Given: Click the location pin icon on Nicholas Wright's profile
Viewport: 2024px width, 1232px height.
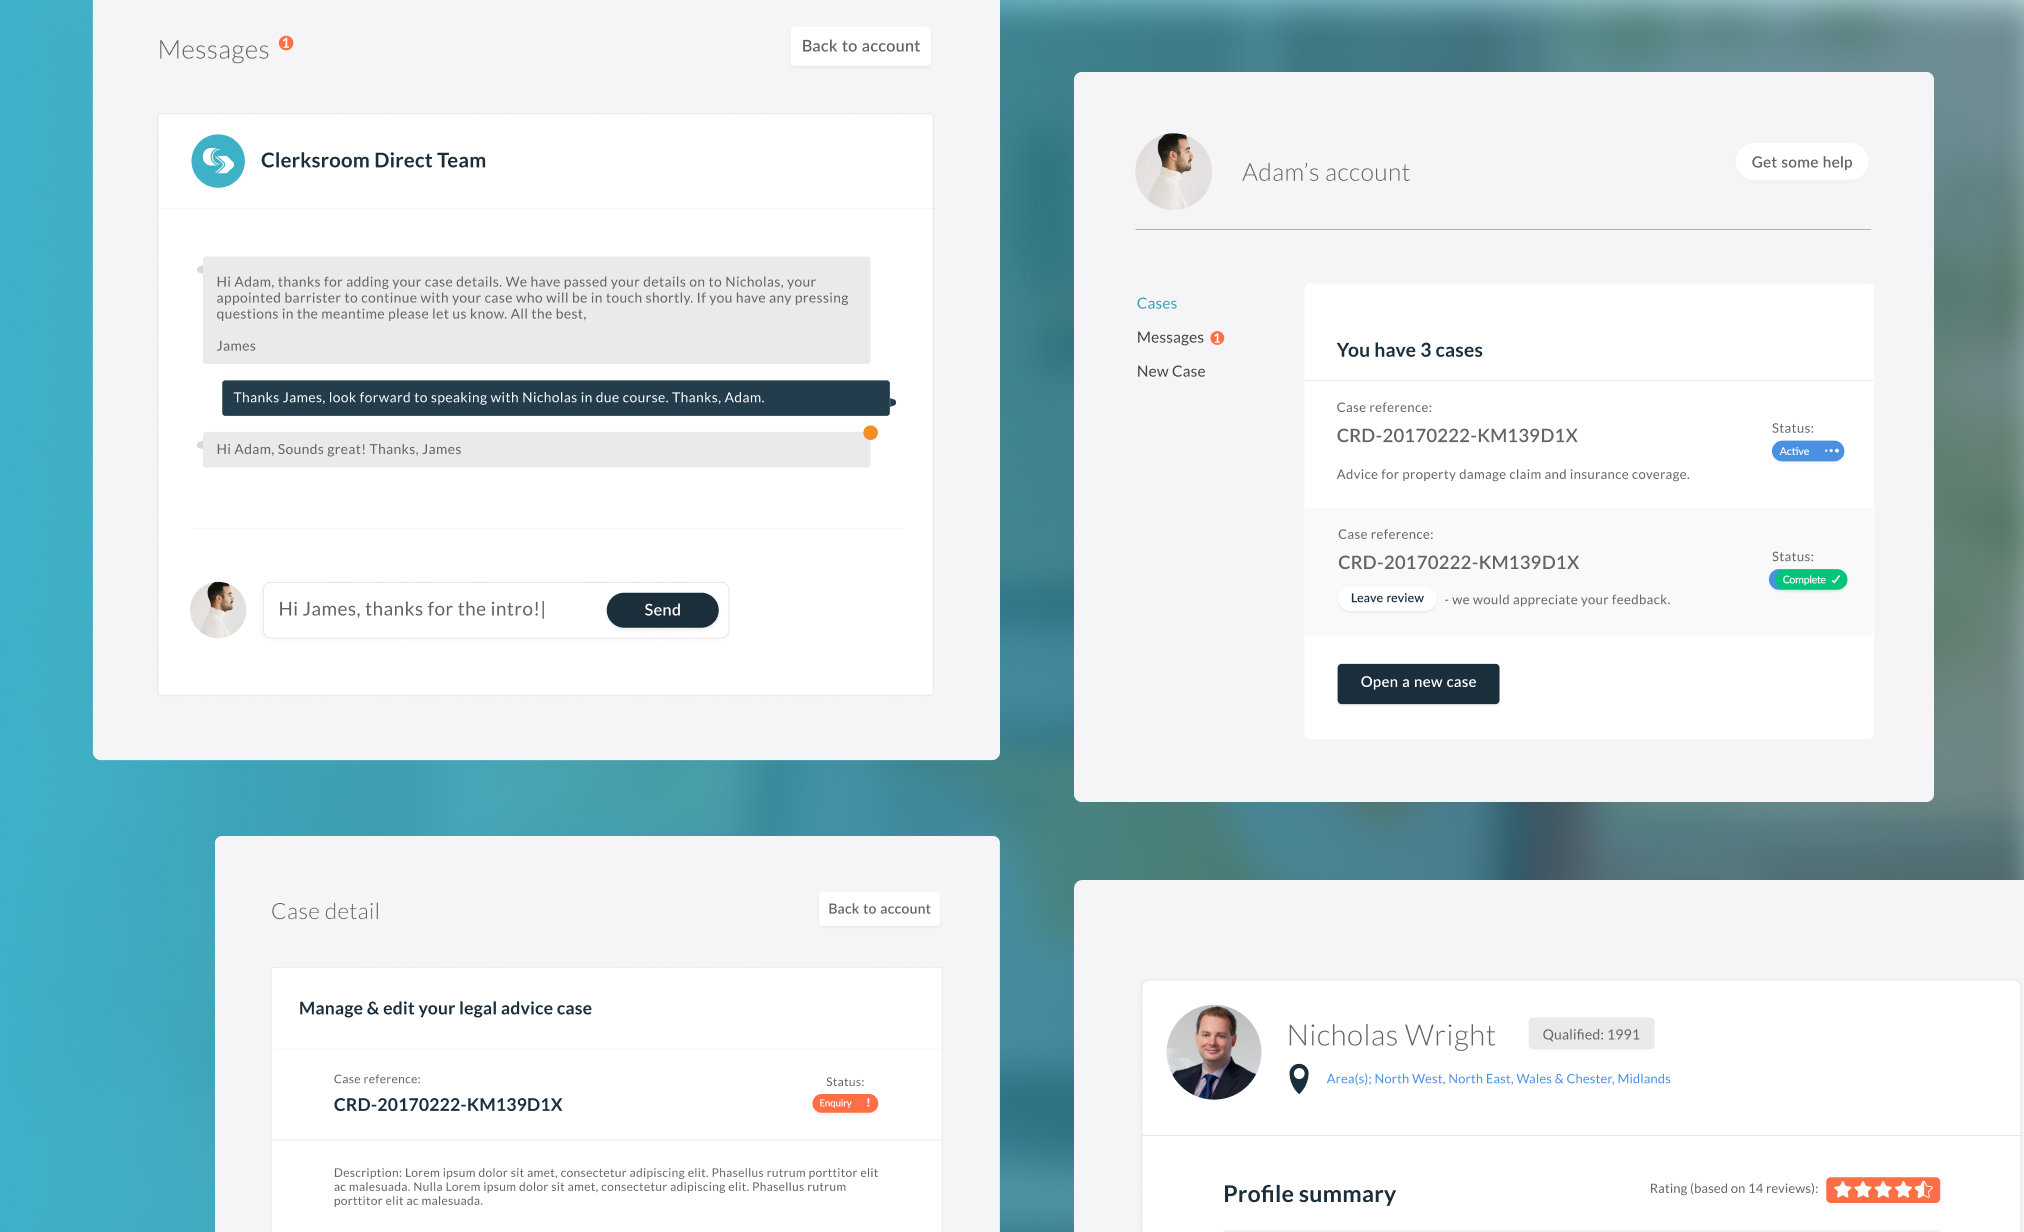Looking at the screenshot, I should pos(1297,1077).
